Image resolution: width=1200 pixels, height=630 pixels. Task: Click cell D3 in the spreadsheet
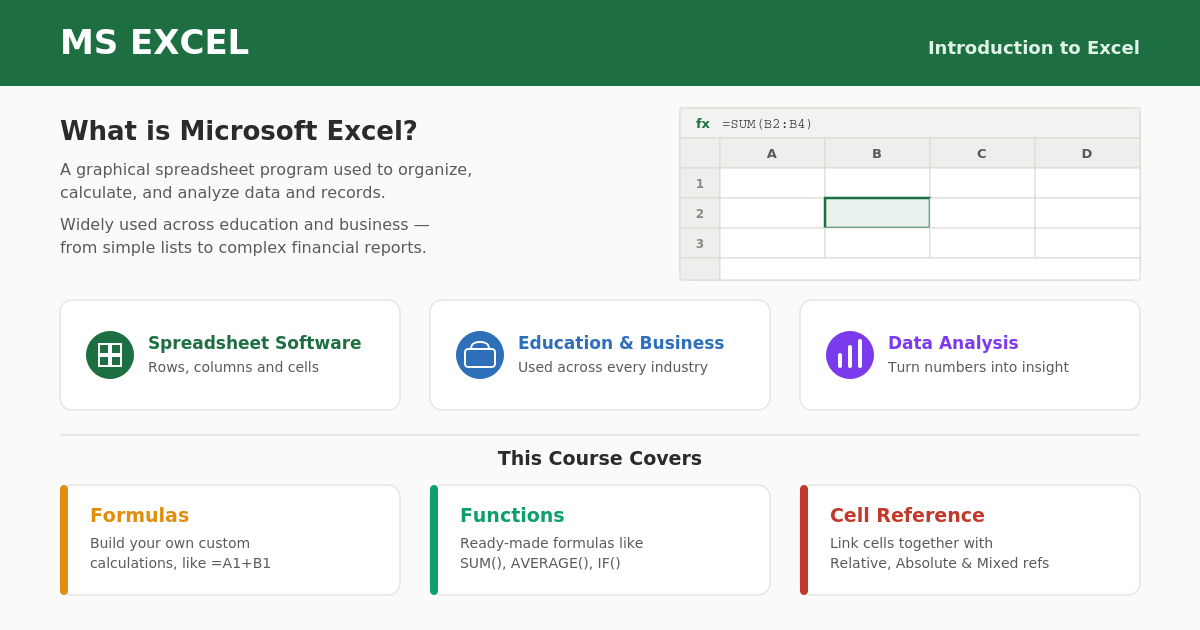coord(1087,243)
